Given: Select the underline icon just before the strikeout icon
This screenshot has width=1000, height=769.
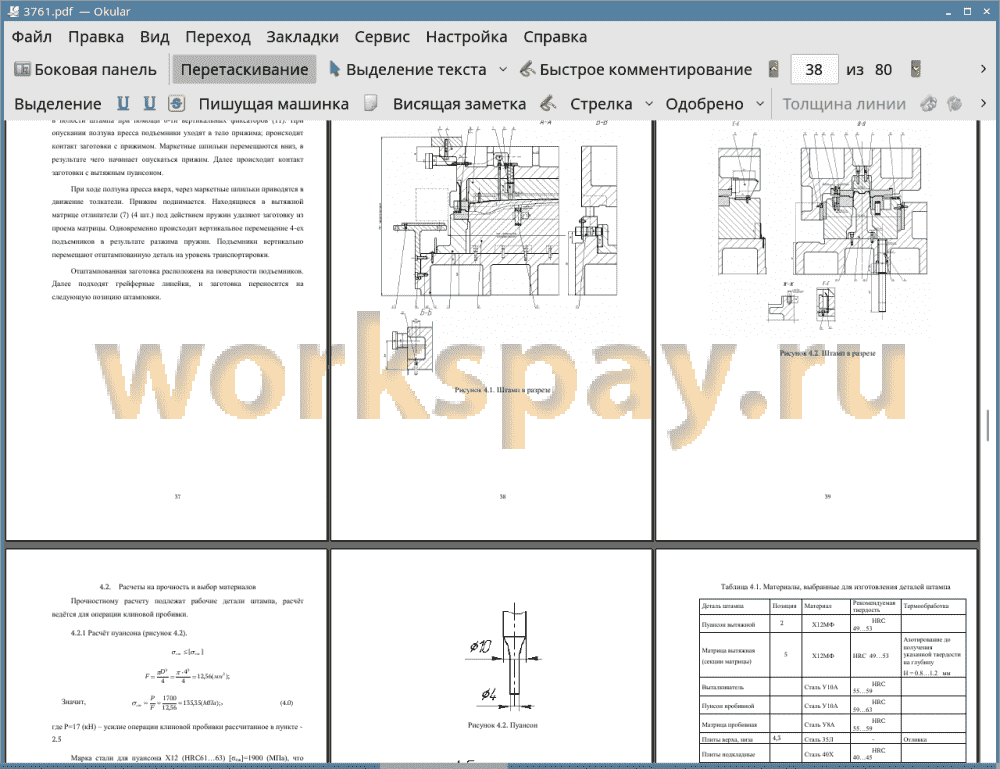Looking at the screenshot, I should tap(150, 103).
